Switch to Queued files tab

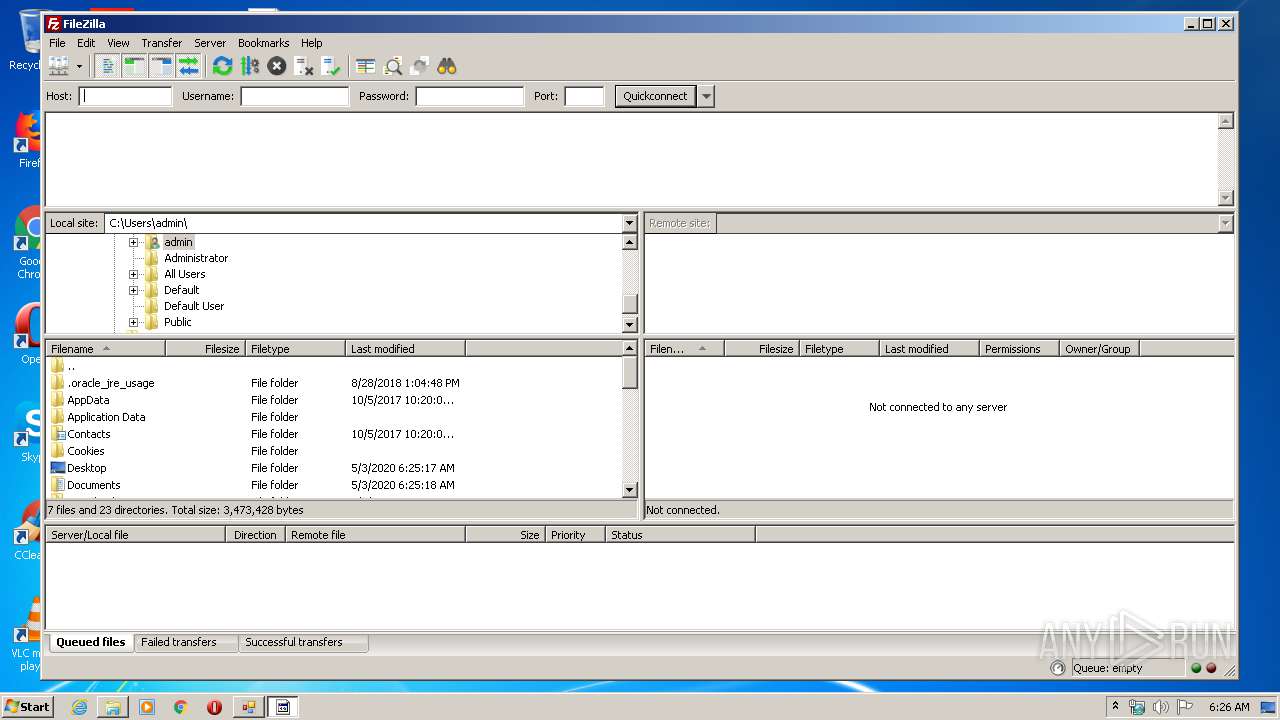(91, 642)
